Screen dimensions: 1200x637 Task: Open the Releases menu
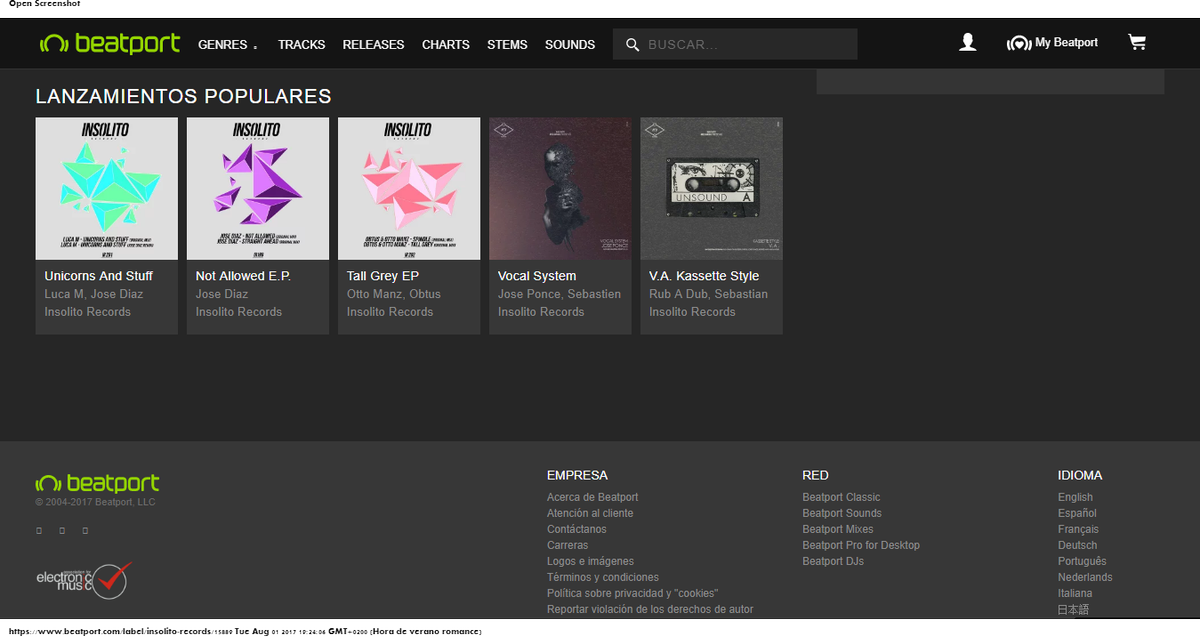click(373, 44)
